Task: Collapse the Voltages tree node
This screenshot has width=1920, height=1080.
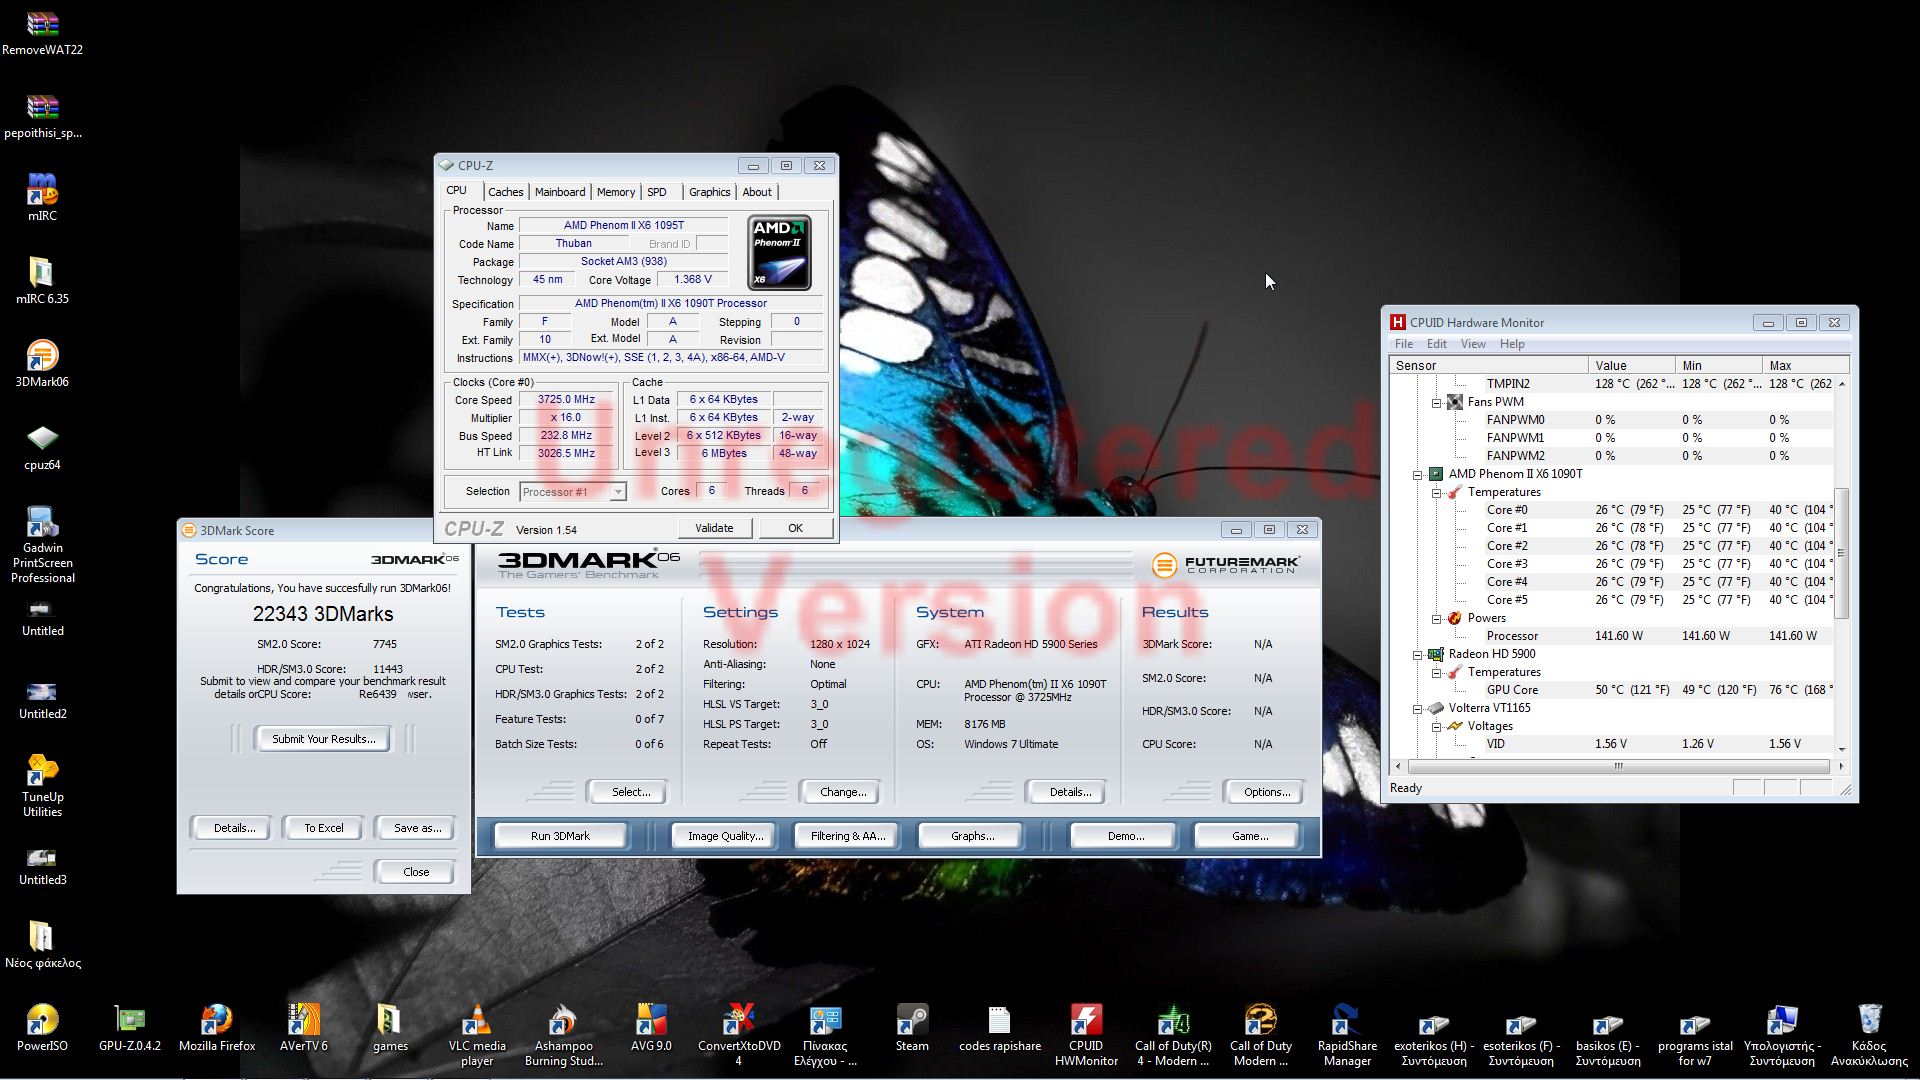Action: [x=1437, y=726]
